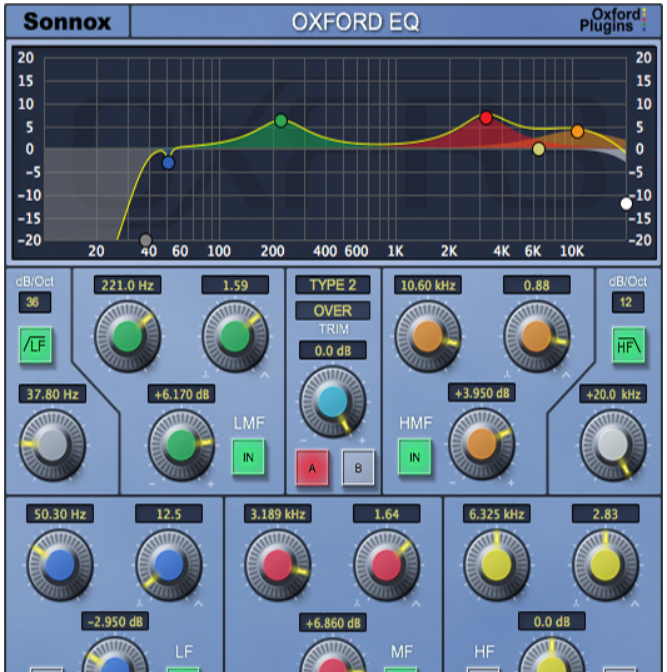667x672 pixels.
Task: Click the HMF frequency knob (10.60 kHz)
Action: coord(428,336)
